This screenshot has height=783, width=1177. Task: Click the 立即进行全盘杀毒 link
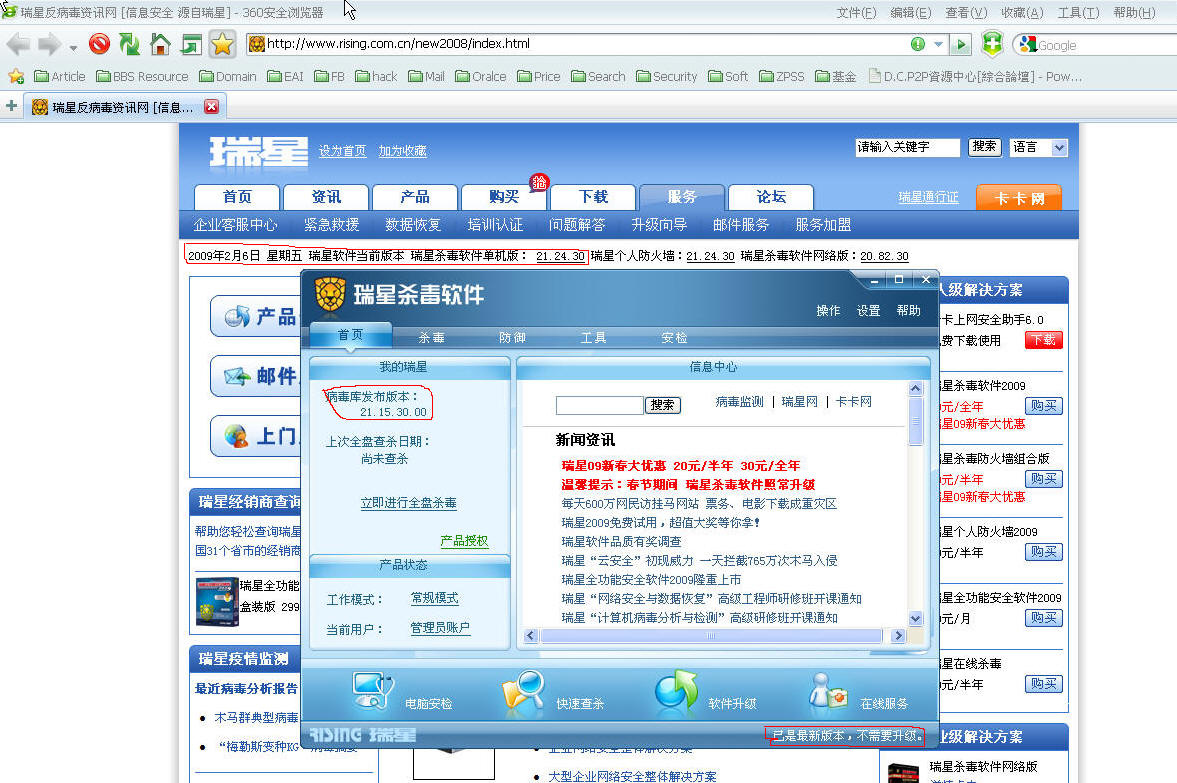pos(408,503)
